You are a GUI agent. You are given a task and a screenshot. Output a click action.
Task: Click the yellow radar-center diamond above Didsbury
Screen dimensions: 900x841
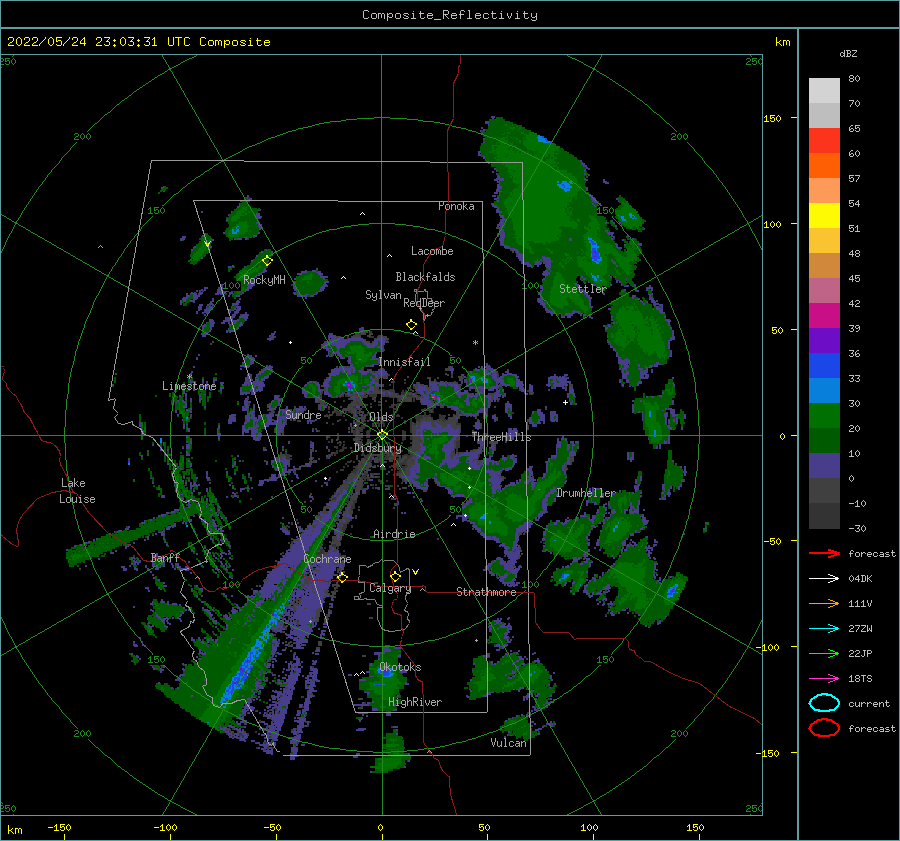[382, 435]
